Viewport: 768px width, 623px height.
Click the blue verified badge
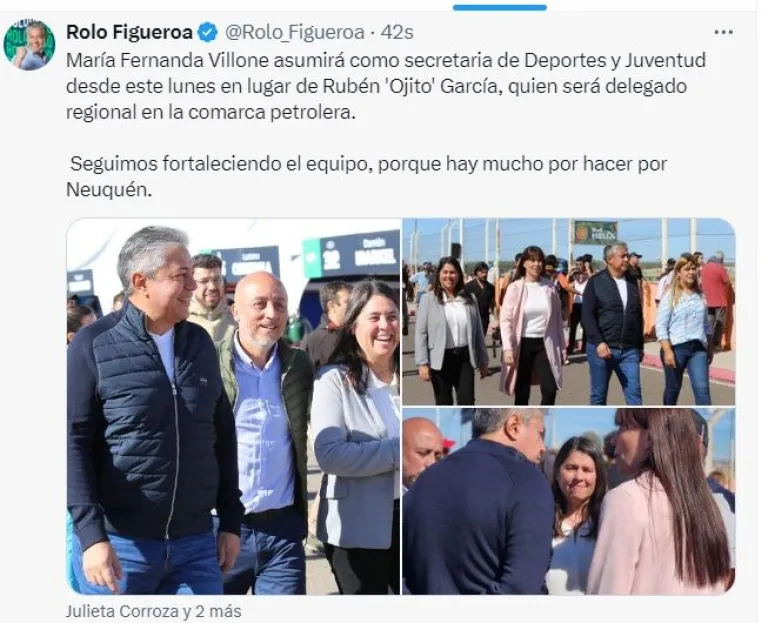(x=208, y=32)
